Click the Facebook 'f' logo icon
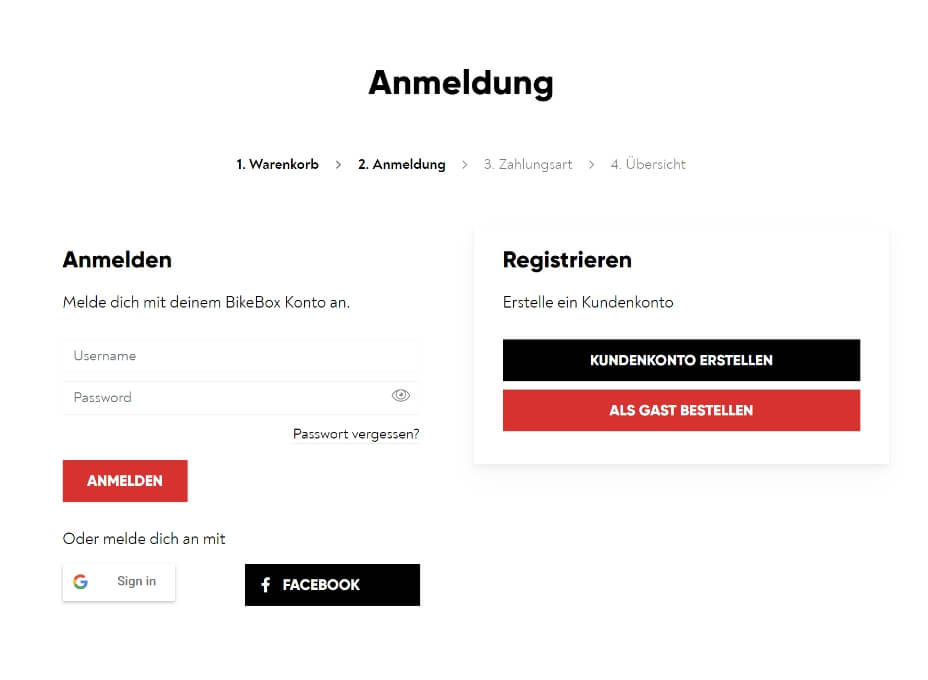 [265, 585]
